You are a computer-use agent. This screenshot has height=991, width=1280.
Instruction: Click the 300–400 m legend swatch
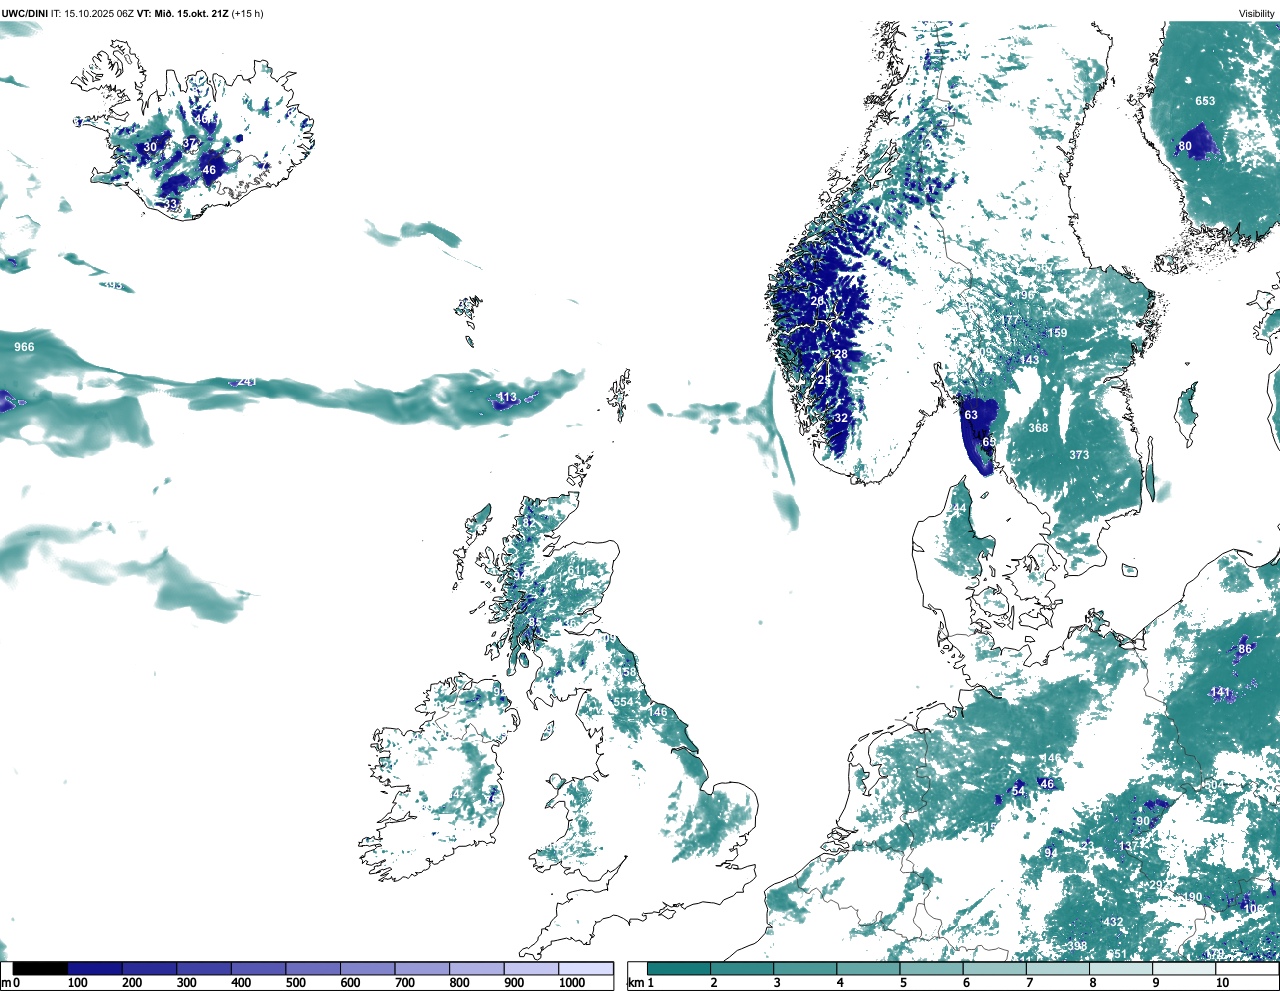[x=204, y=968]
